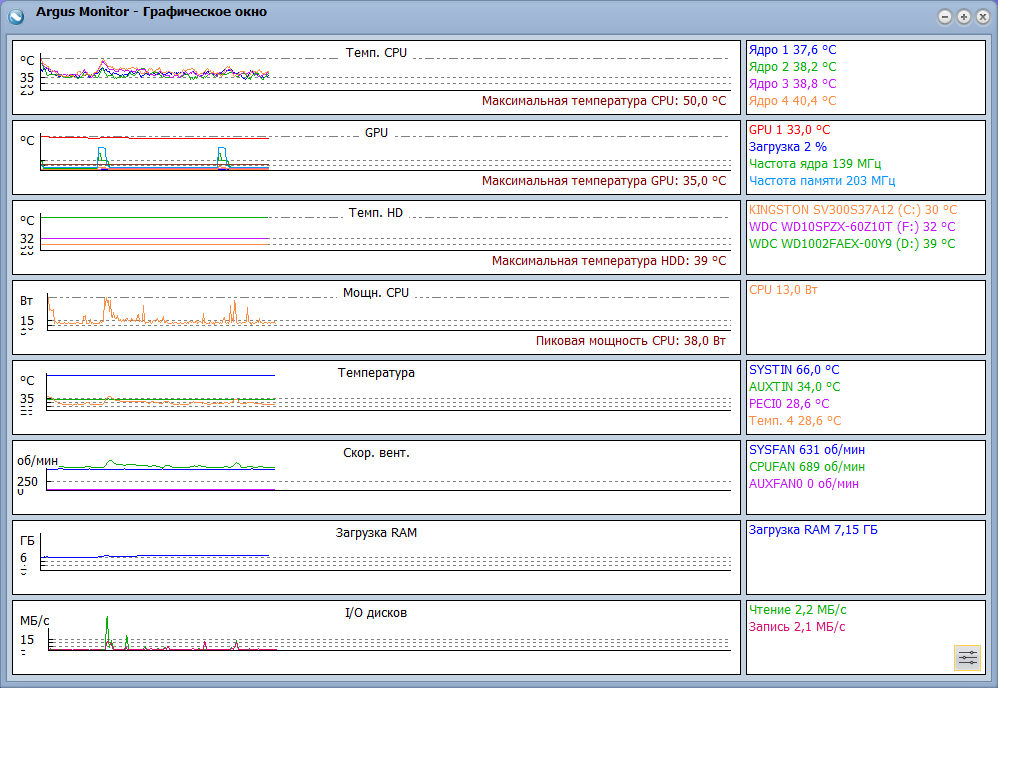1024x768 pixels.
Task: Maximize the window with the plus button
Action: (x=964, y=16)
